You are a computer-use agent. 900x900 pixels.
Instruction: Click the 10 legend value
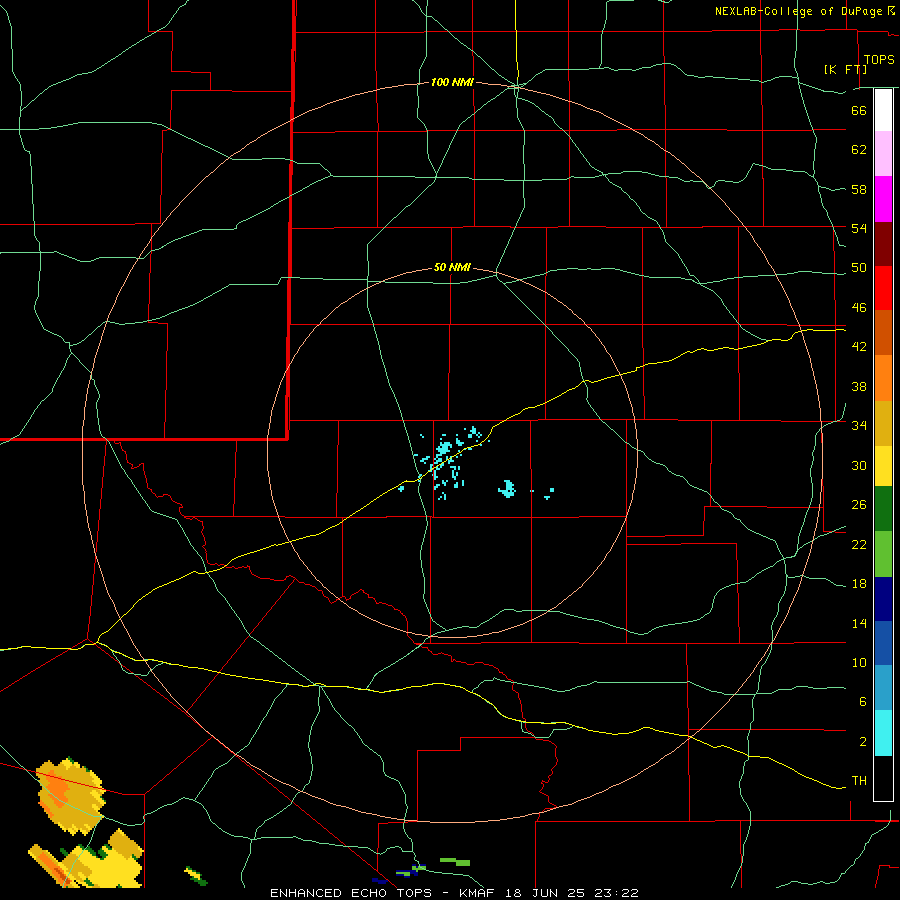point(859,663)
